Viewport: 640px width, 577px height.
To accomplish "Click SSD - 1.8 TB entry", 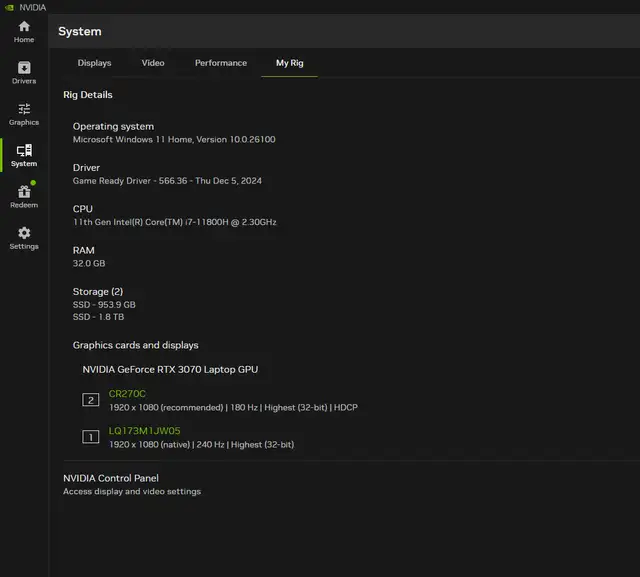I will tap(98, 317).
